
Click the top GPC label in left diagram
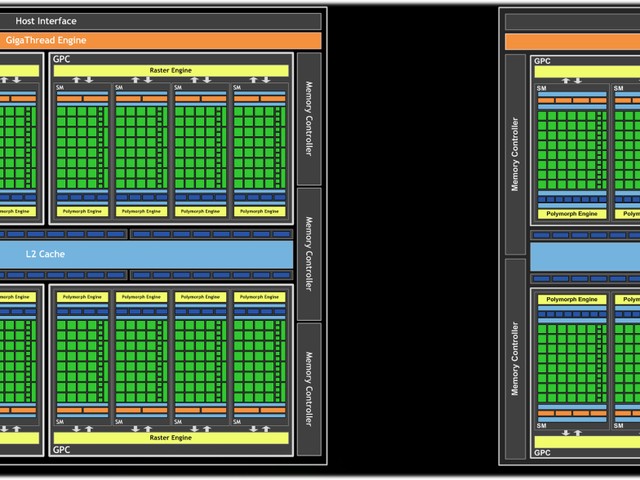click(62, 59)
